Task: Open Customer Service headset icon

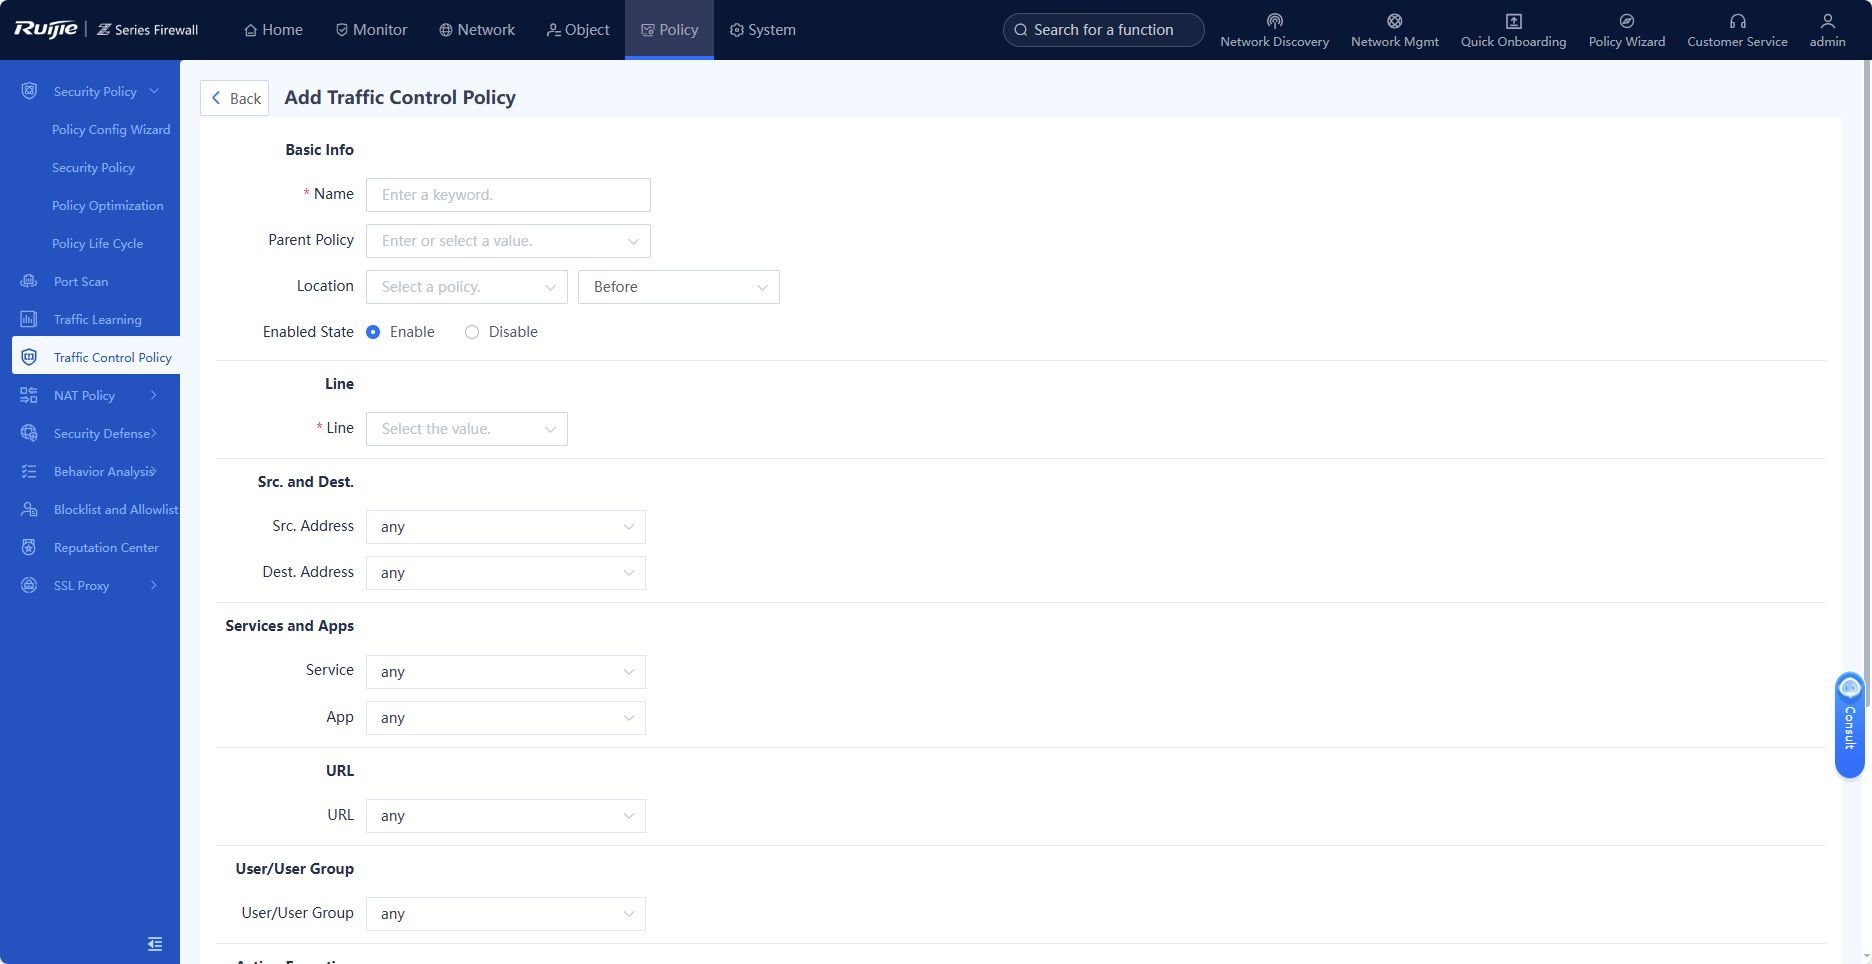Action: [x=1737, y=21]
